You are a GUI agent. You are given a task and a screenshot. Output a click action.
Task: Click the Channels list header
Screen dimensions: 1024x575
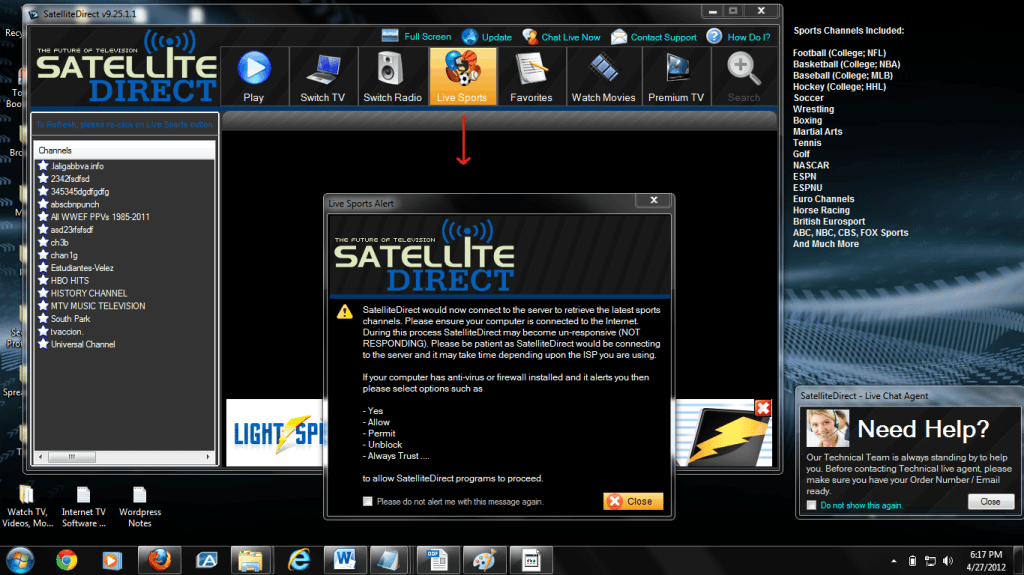(124, 150)
